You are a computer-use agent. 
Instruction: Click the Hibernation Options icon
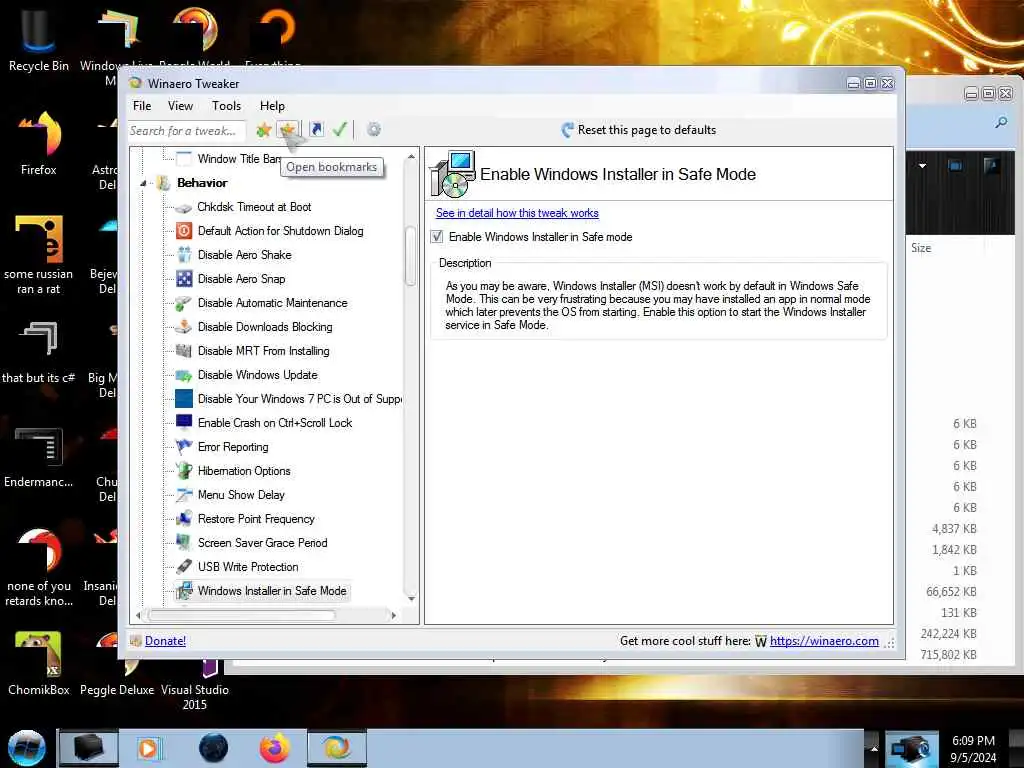coord(184,471)
